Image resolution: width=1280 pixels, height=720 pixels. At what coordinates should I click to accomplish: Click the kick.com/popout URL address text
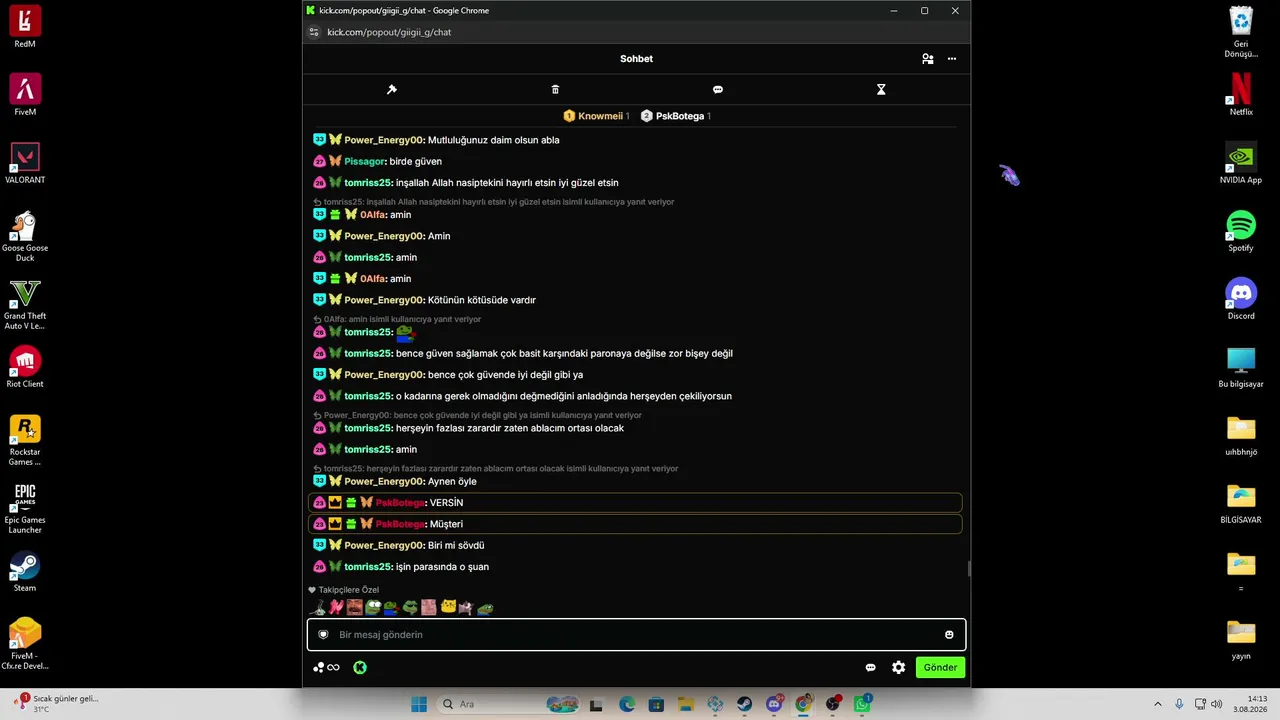coord(389,32)
